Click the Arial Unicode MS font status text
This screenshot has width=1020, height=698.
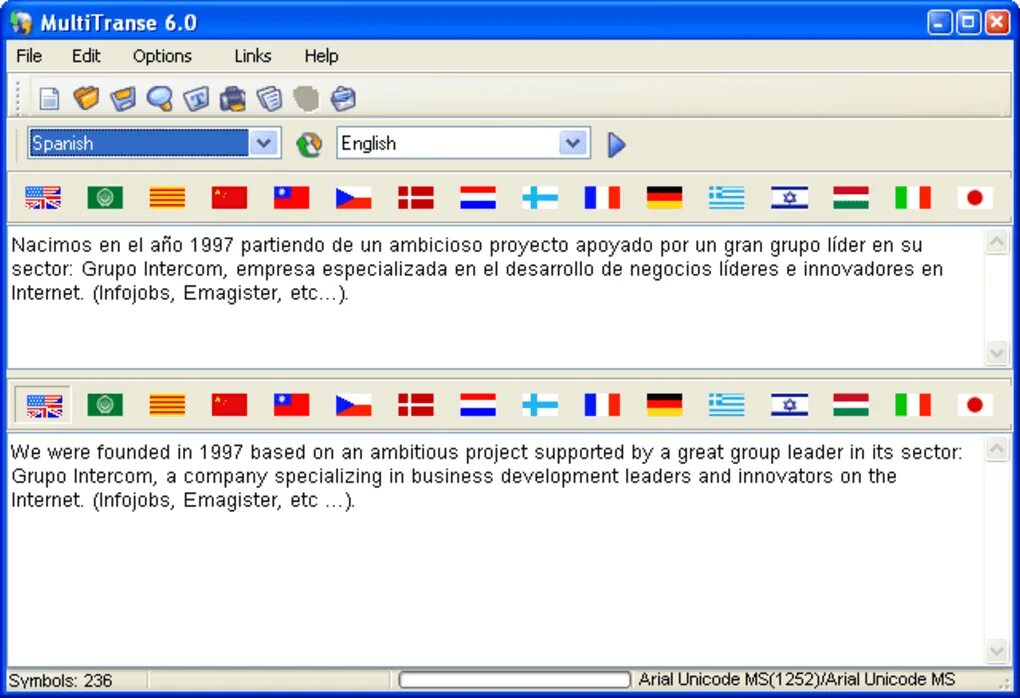(796, 680)
